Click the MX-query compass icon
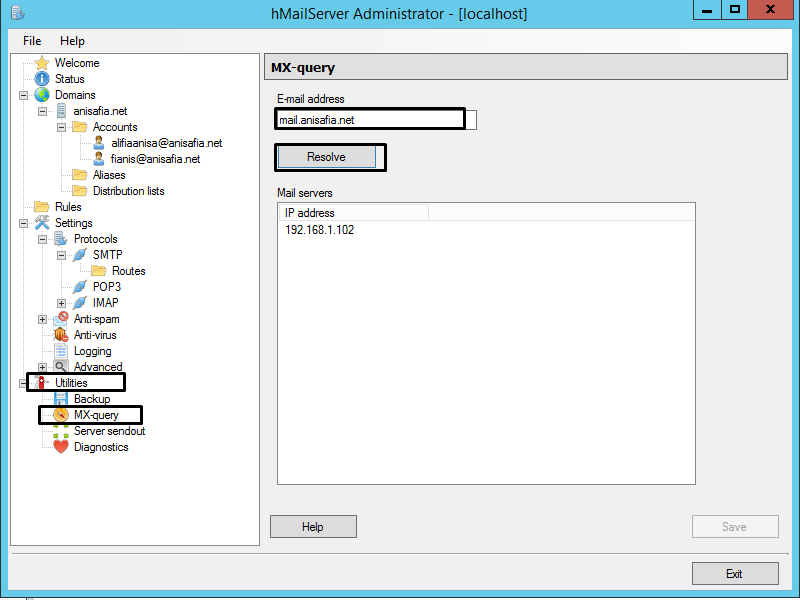The height and width of the screenshot is (600, 800). [61, 415]
